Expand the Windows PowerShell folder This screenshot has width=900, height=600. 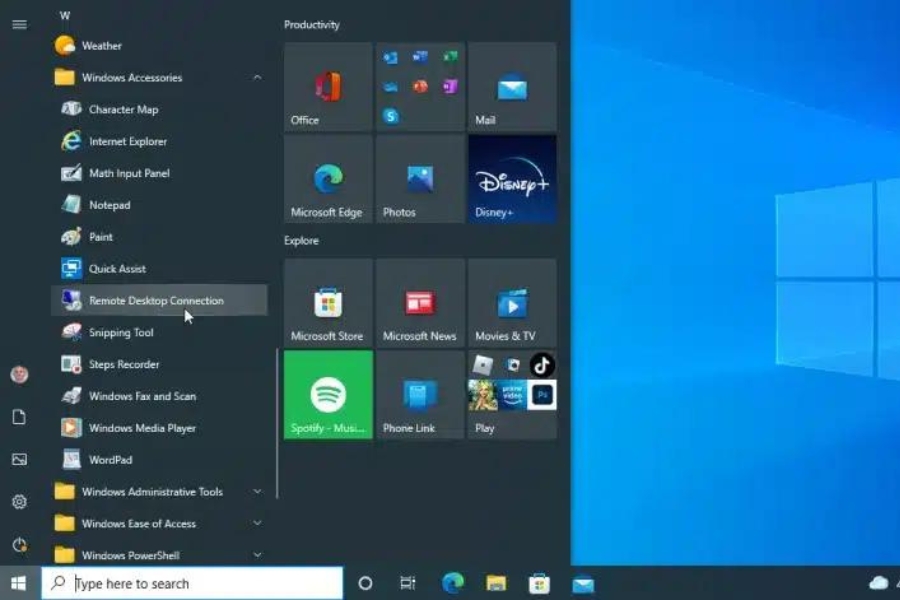[159, 555]
